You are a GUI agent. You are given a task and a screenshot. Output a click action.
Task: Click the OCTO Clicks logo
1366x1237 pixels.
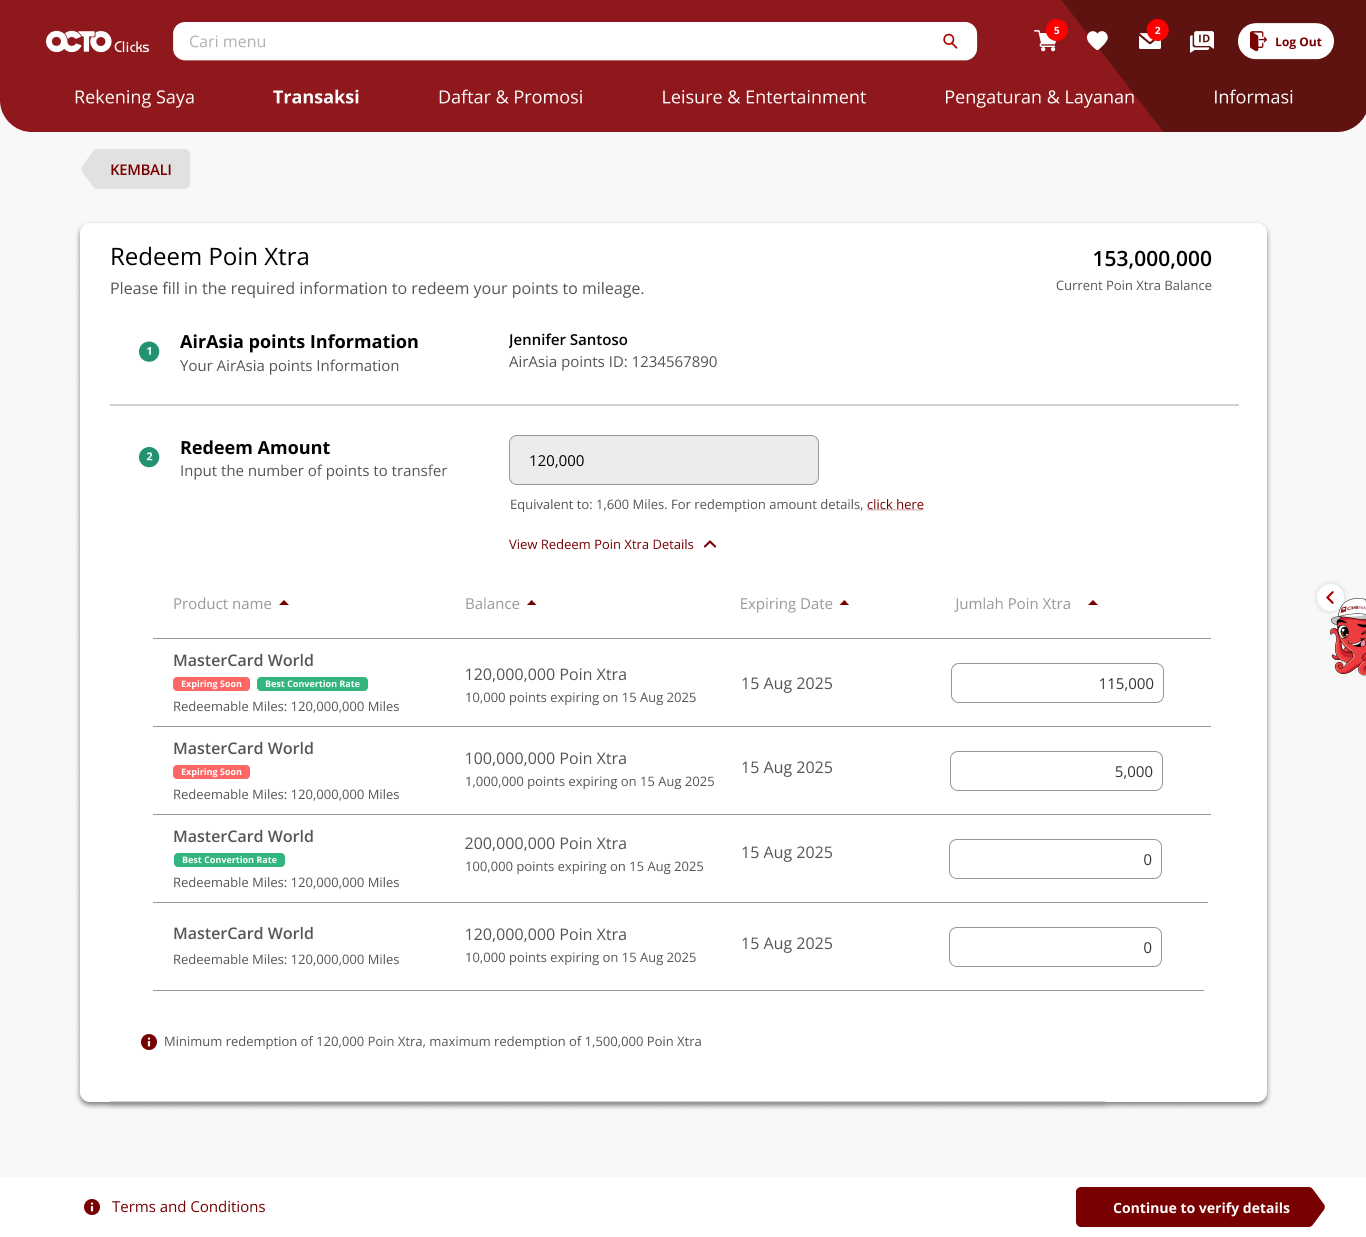coord(97,42)
